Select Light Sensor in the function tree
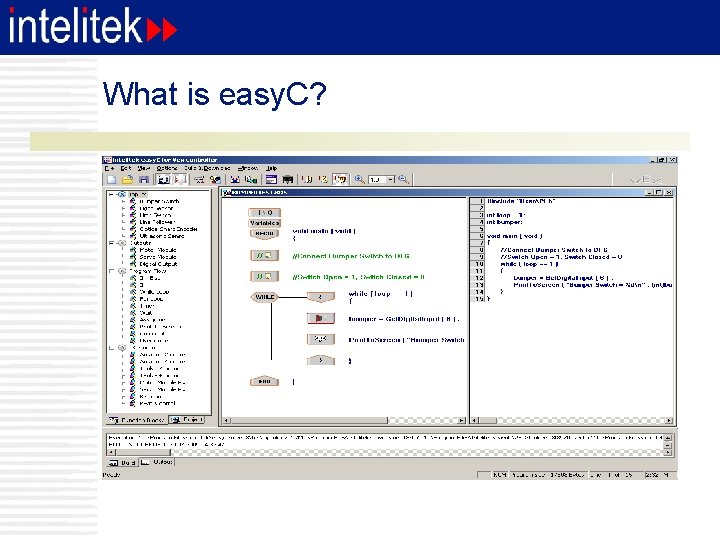Image resolution: width=720 pixels, height=540 pixels. [x=156, y=208]
